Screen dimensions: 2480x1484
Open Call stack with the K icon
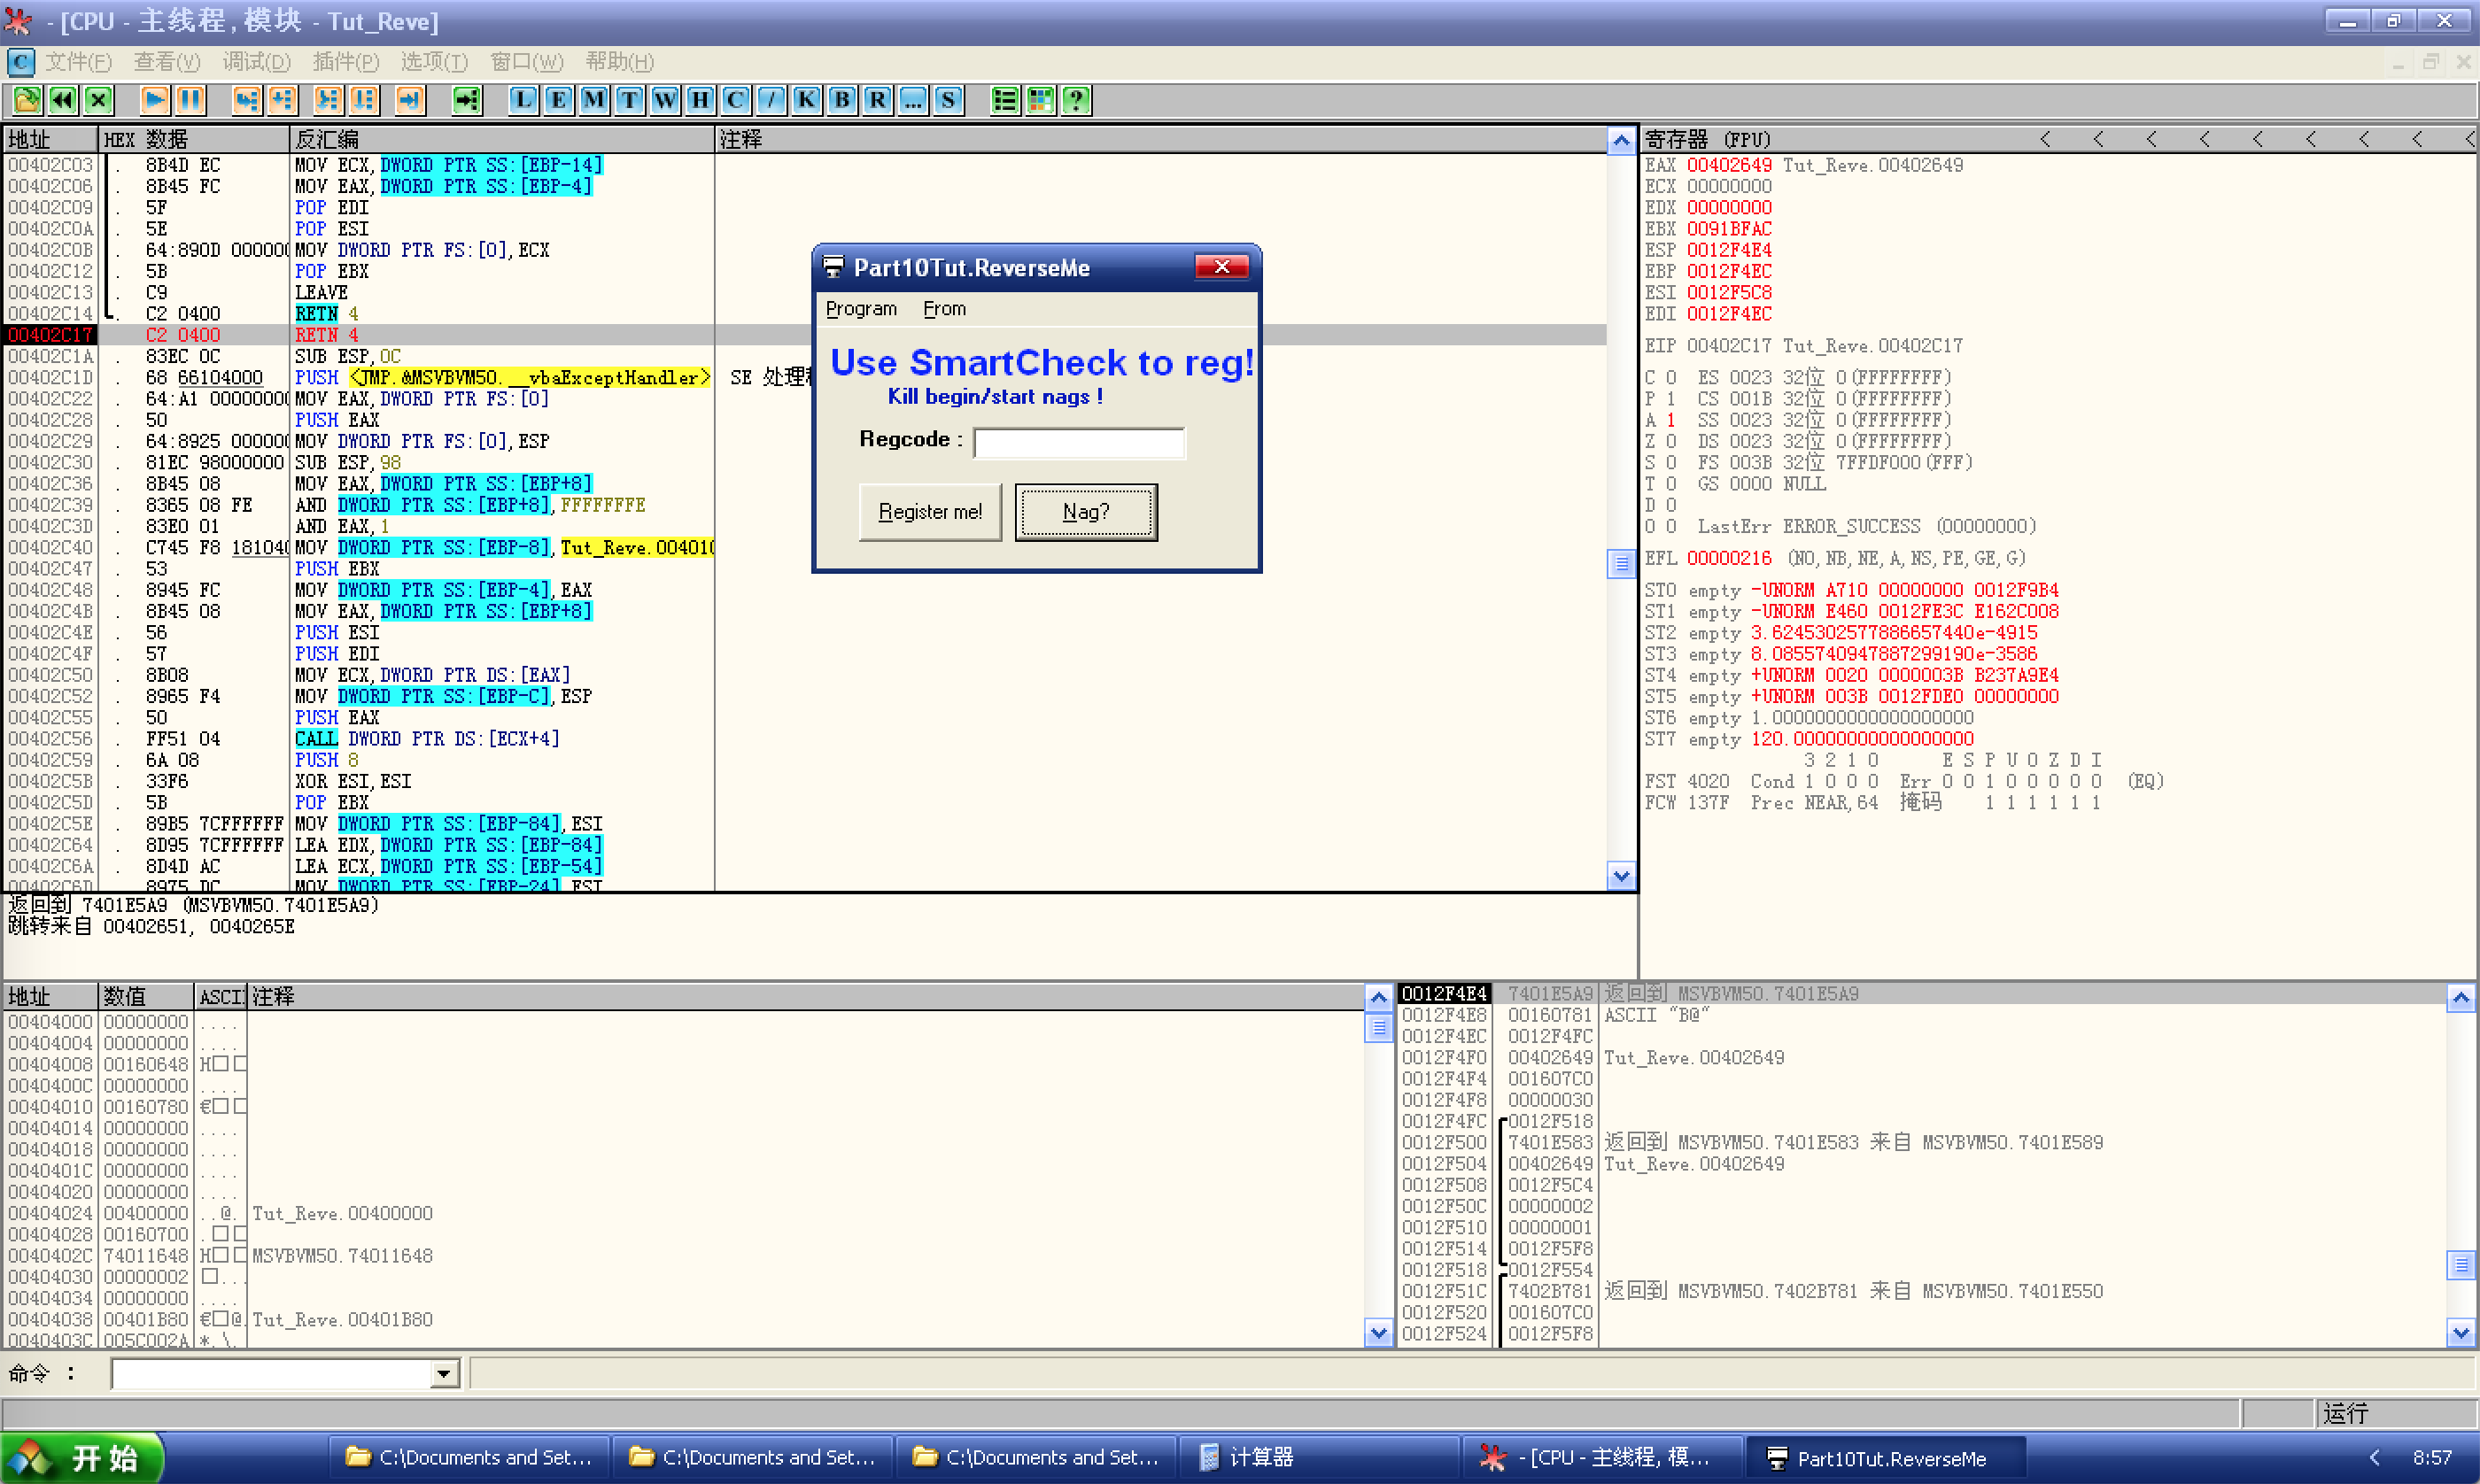pos(806,100)
